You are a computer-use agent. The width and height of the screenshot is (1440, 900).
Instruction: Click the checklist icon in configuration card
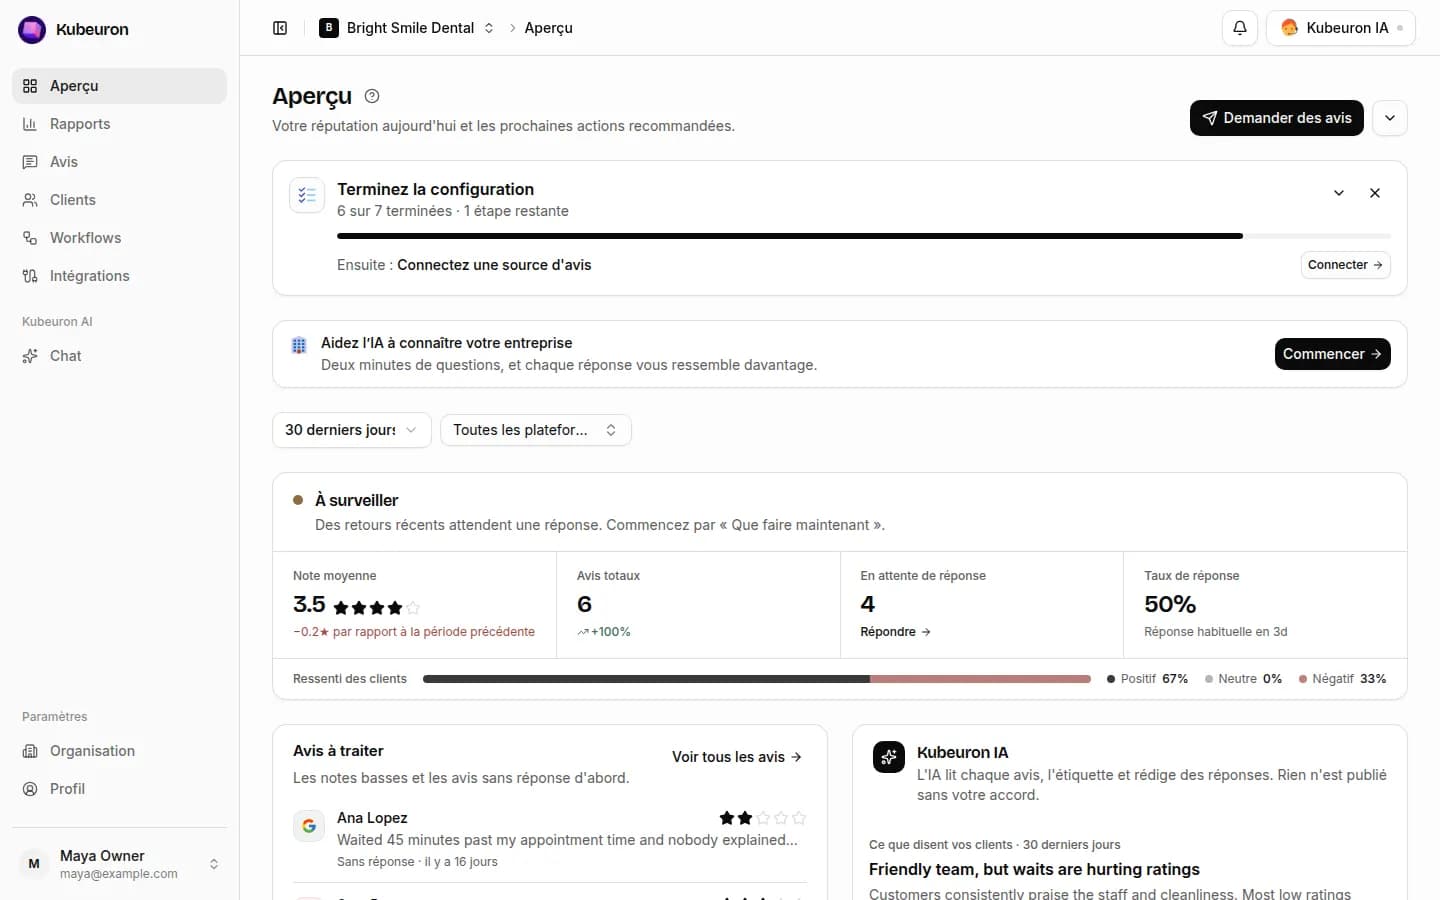pos(307,195)
